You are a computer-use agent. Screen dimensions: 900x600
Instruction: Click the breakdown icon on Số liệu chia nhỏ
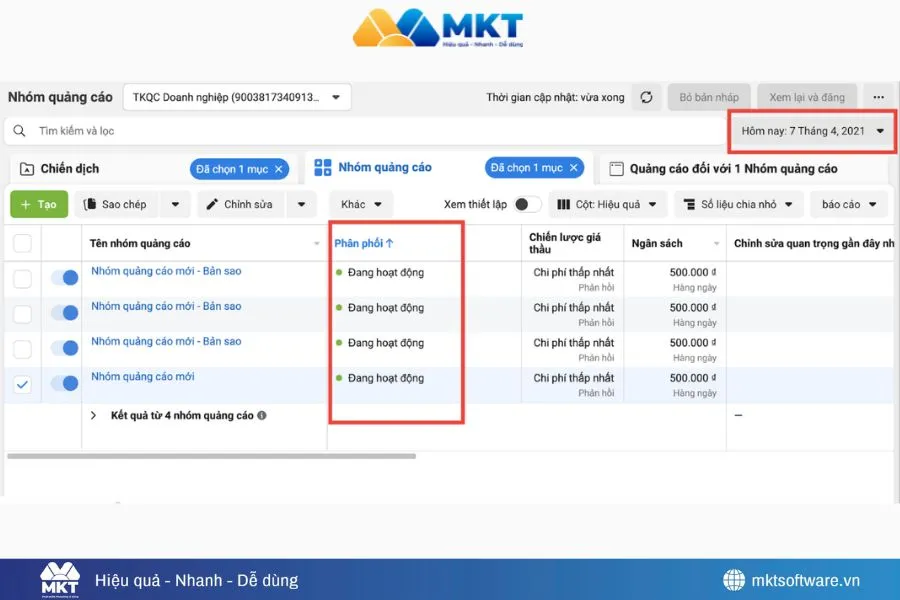pos(689,204)
